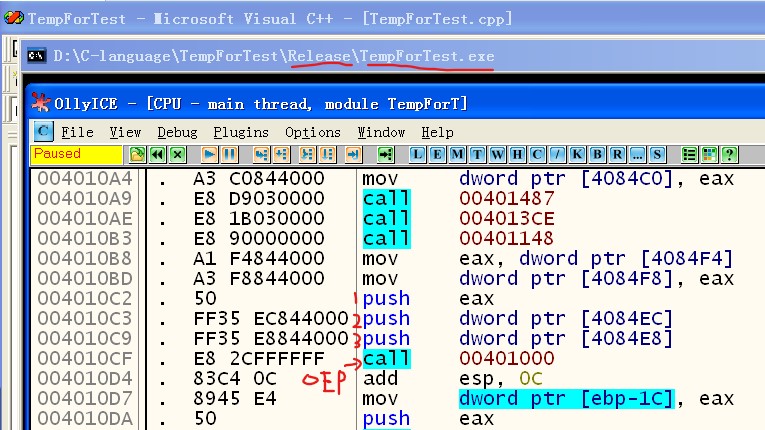The height and width of the screenshot is (430, 765).
Task: Open the Memory map with M button
Action: click(456, 154)
